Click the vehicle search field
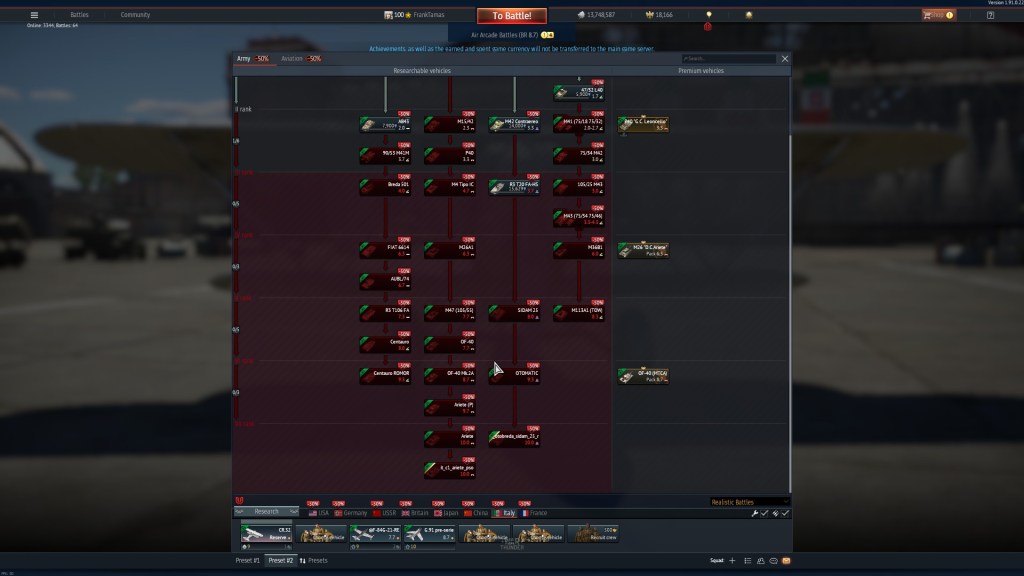Image resolution: width=1024 pixels, height=576 pixels. pos(728,59)
